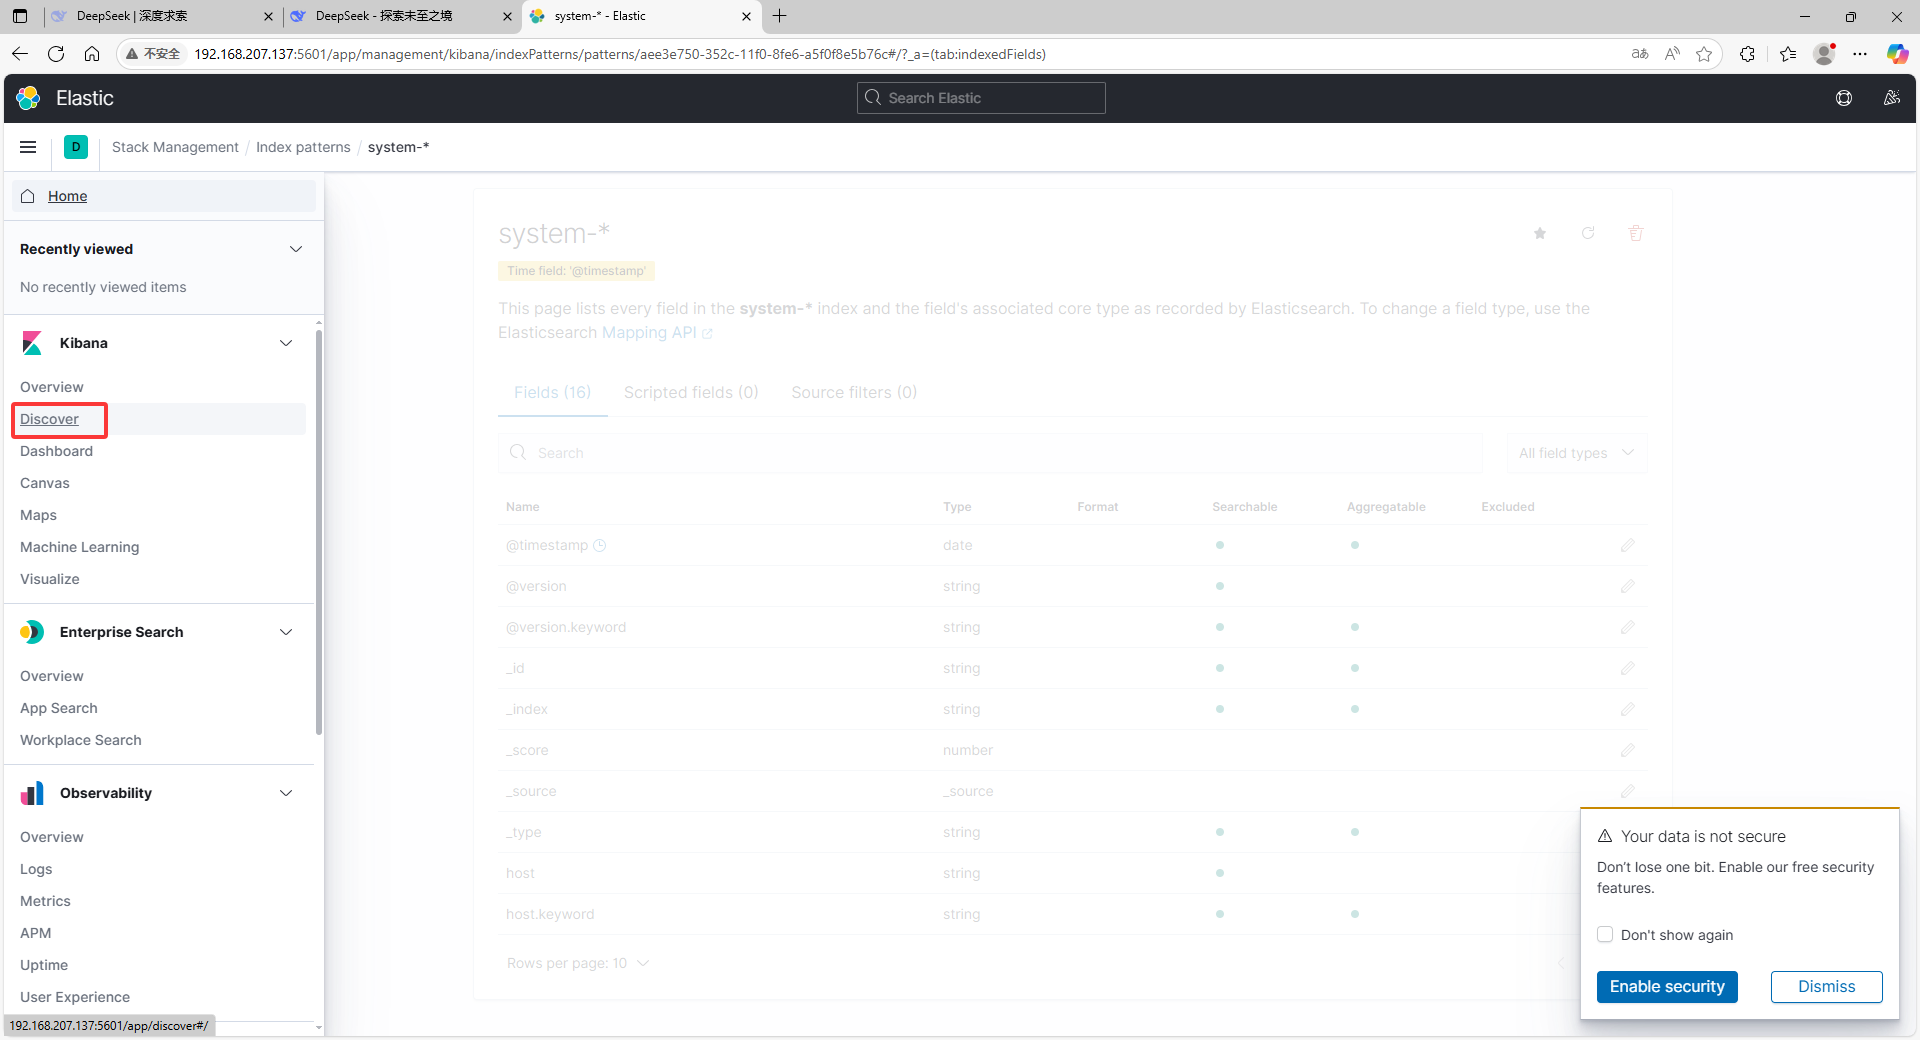This screenshot has height=1040, width=1920.
Task: Click browser back arrow
Action: (x=20, y=54)
